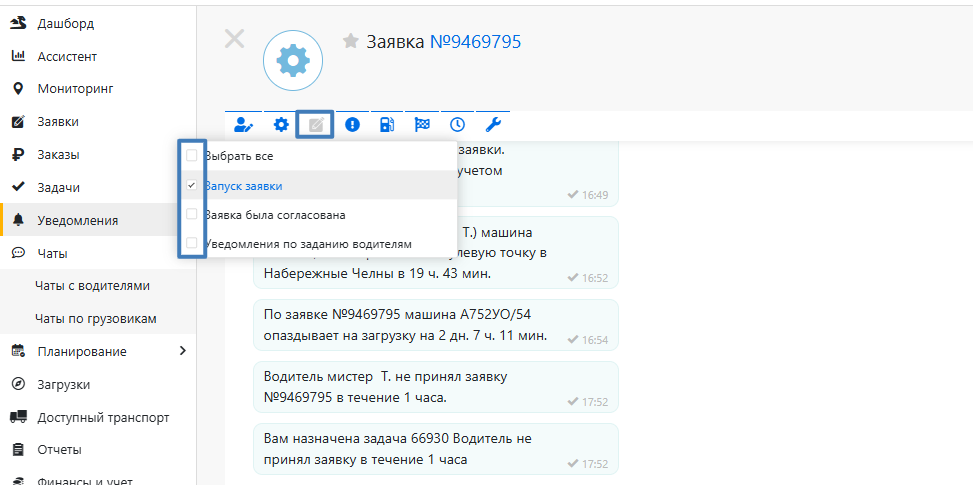
Task: Mark request as favorite with star
Action: coord(351,42)
